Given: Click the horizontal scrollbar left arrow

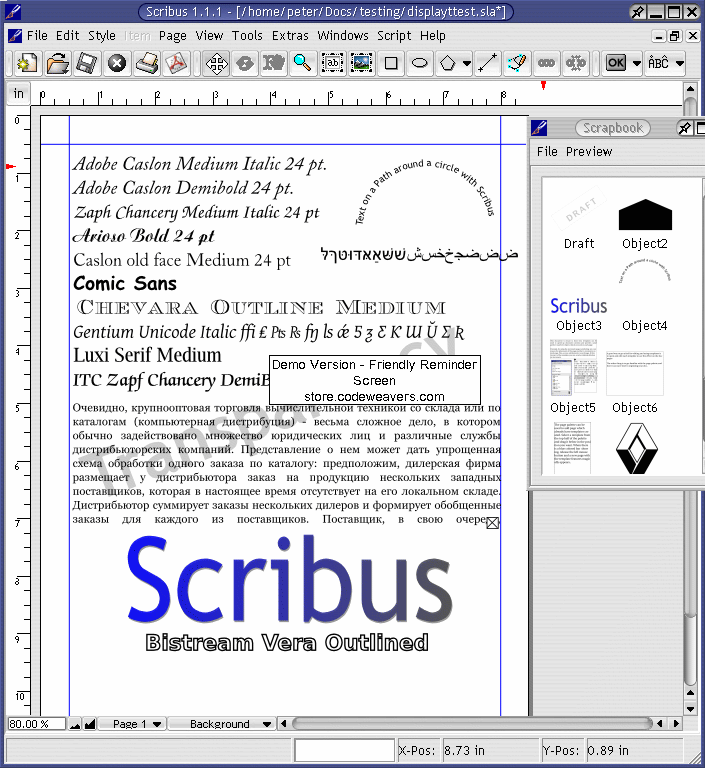Looking at the screenshot, I should 283,723.
